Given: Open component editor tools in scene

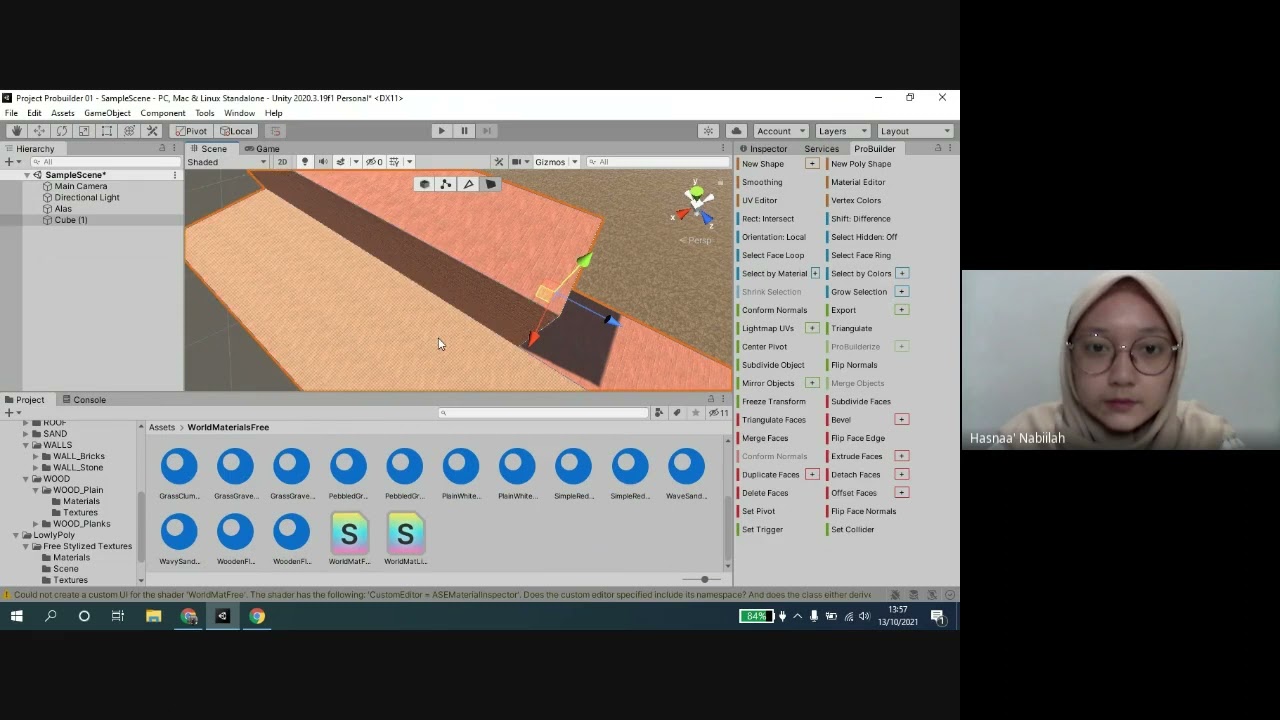Looking at the screenshot, I should (x=498, y=162).
